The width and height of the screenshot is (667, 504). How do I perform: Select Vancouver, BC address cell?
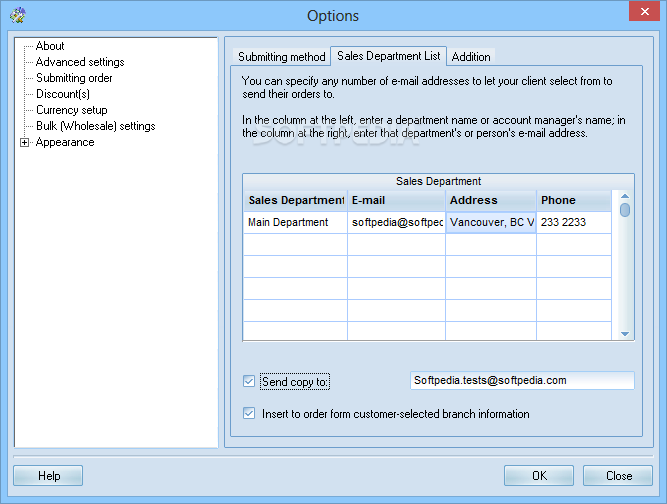[491, 222]
